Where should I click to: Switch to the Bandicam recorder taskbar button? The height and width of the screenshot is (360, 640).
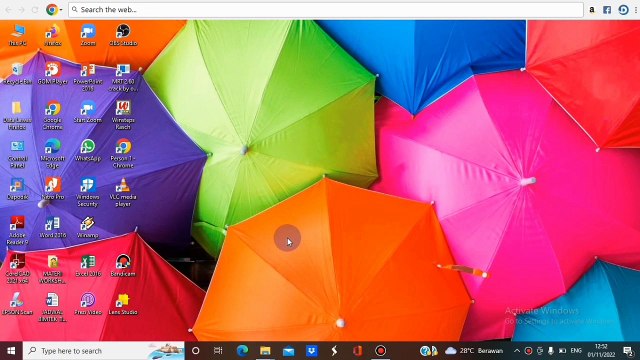point(380,351)
